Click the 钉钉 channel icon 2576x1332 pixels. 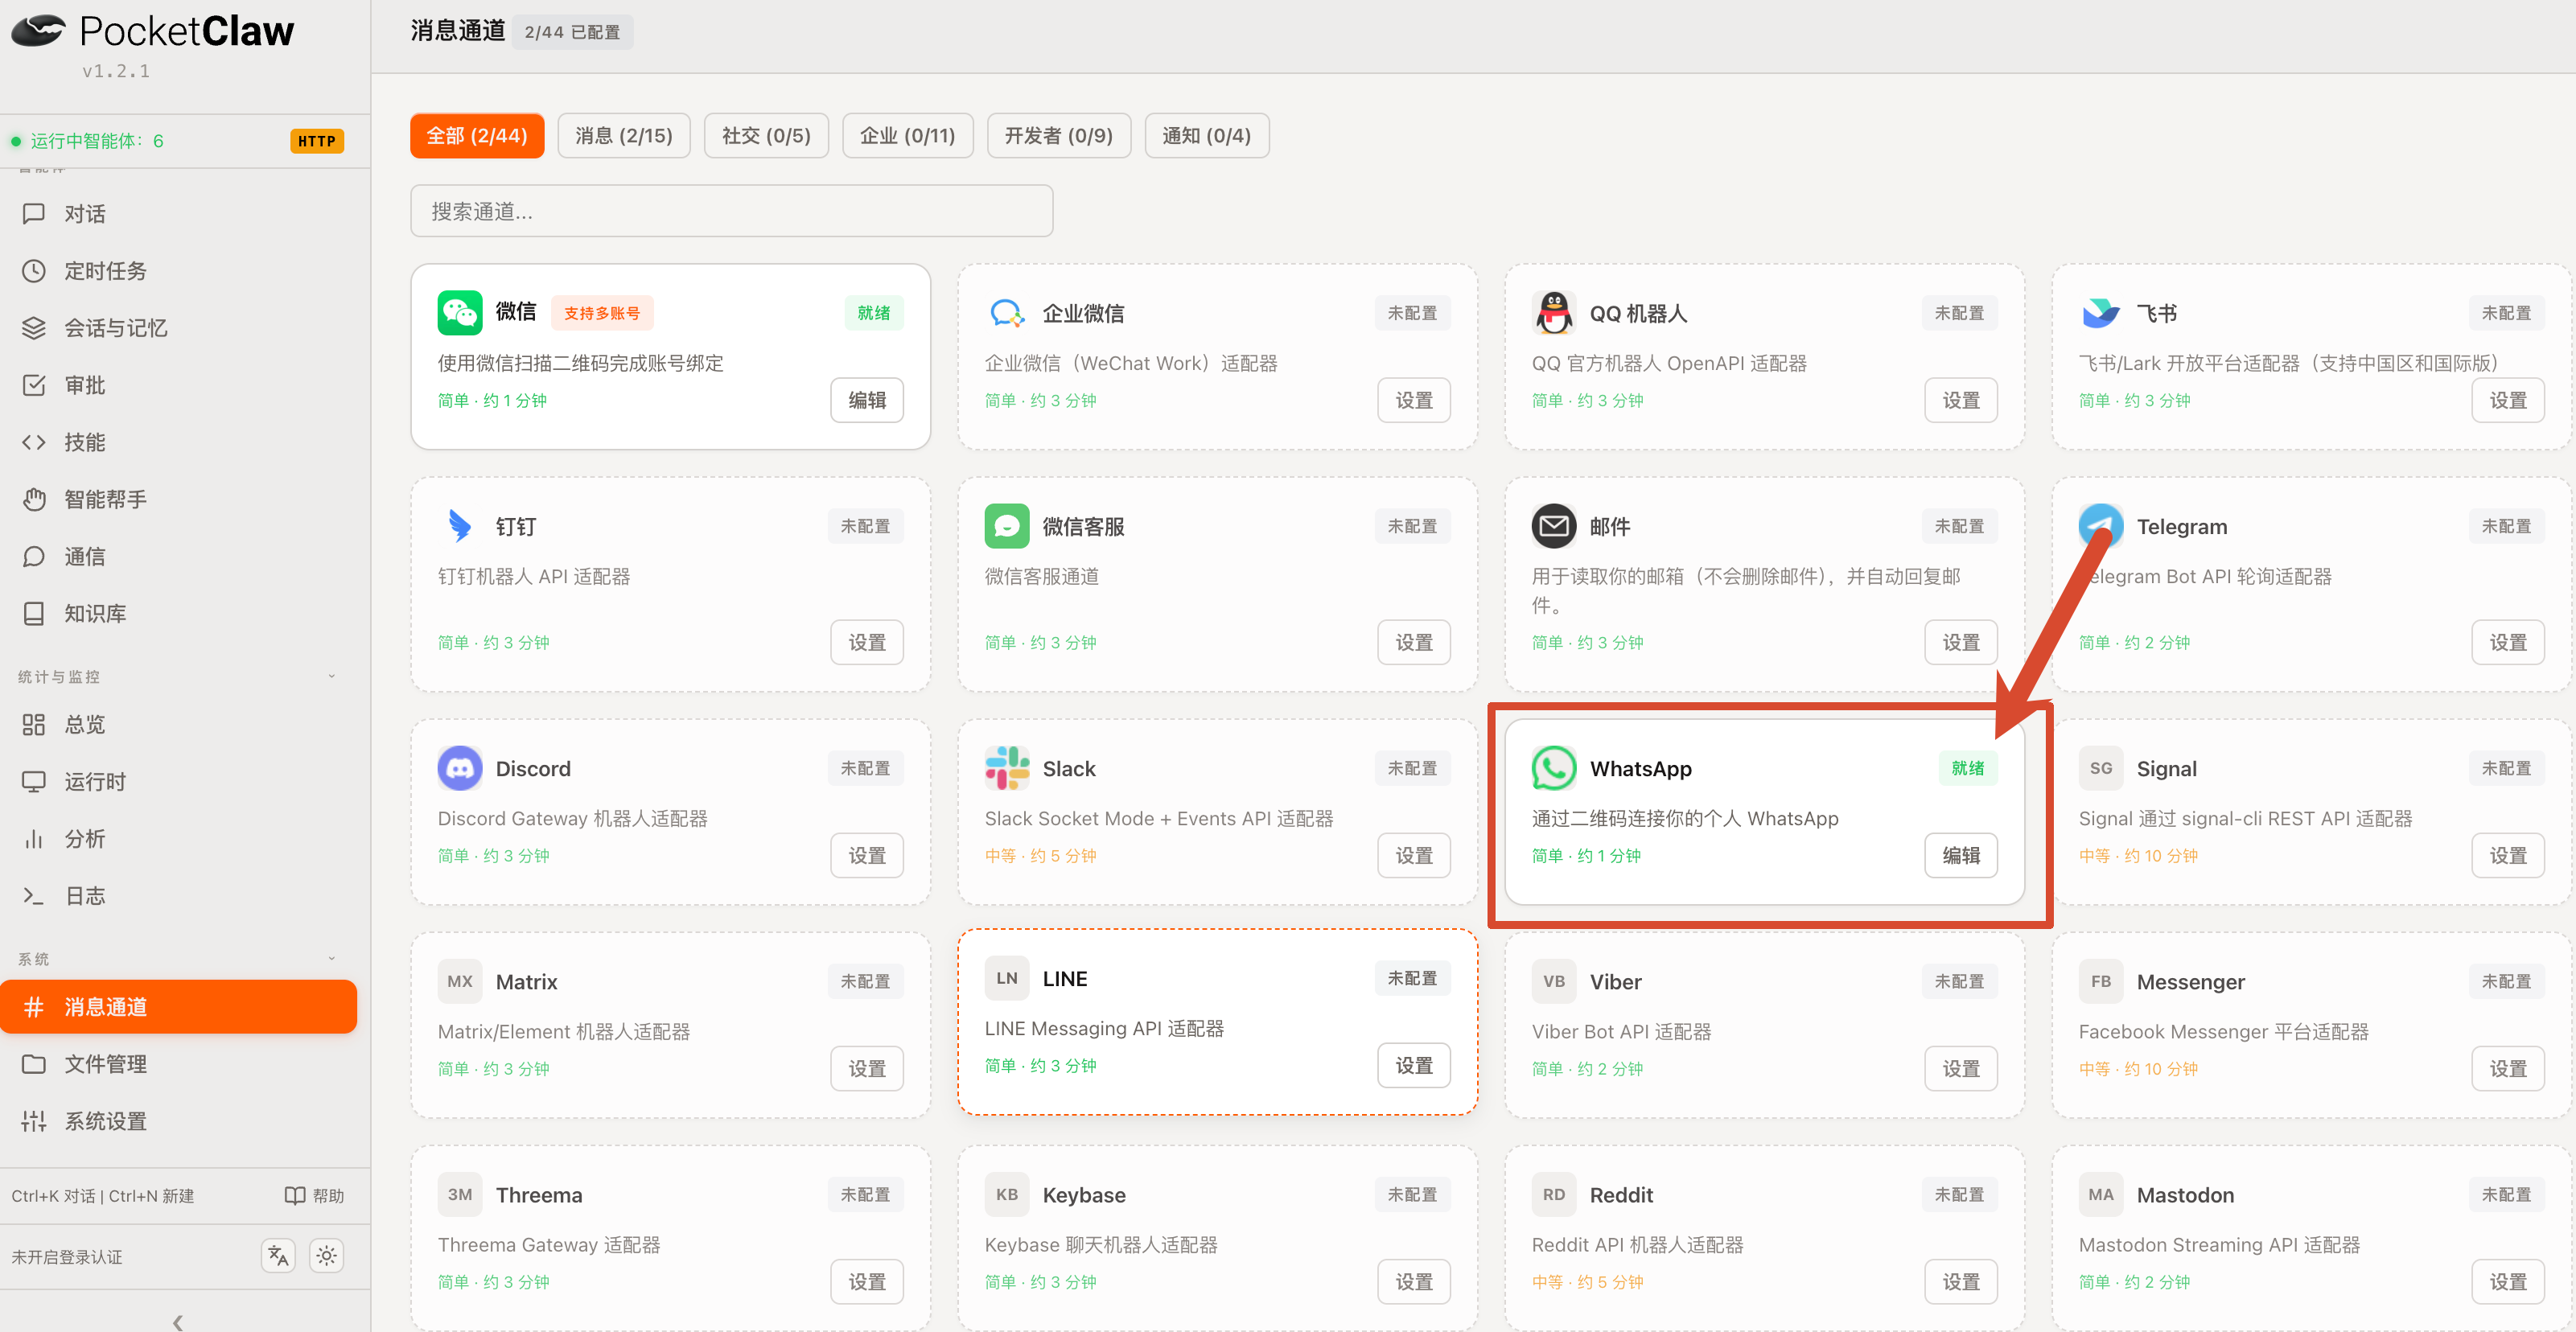pos(459,526)
